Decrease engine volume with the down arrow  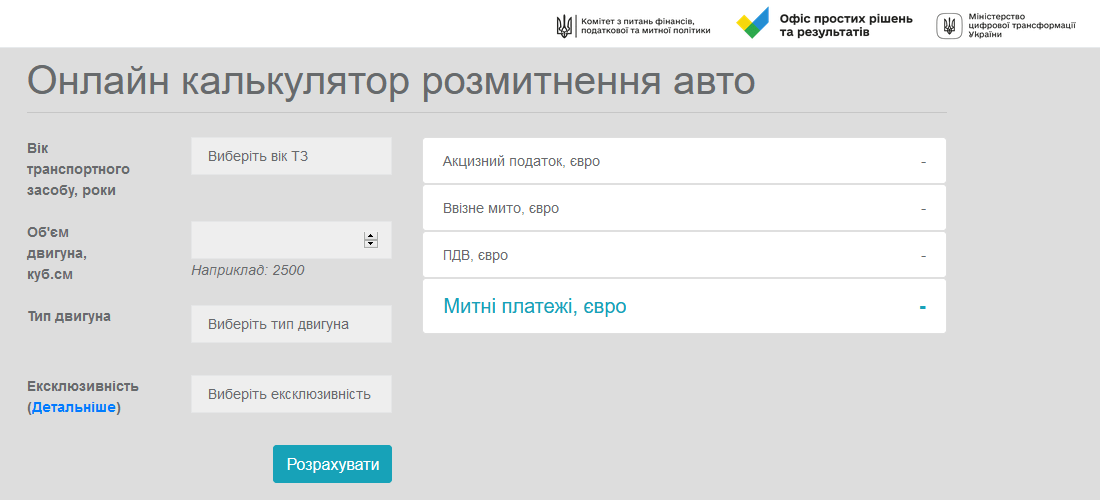point(371,244)
